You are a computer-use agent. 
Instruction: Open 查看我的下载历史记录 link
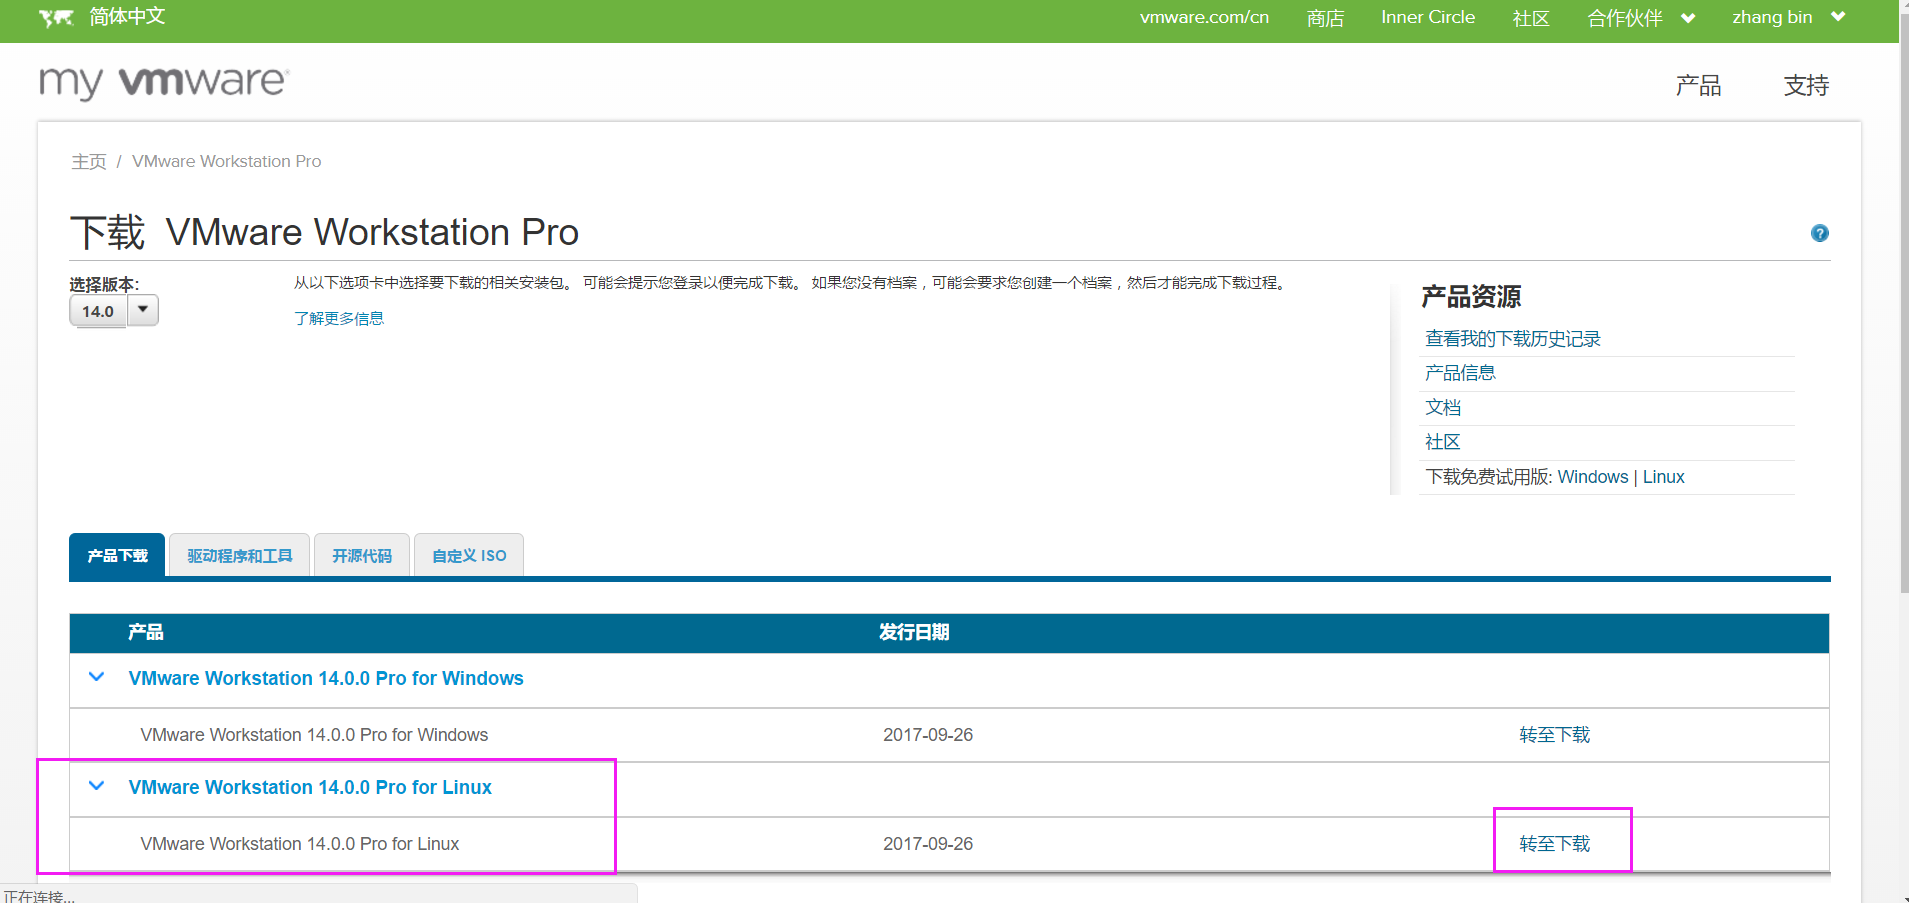(x=1512, y=339)
